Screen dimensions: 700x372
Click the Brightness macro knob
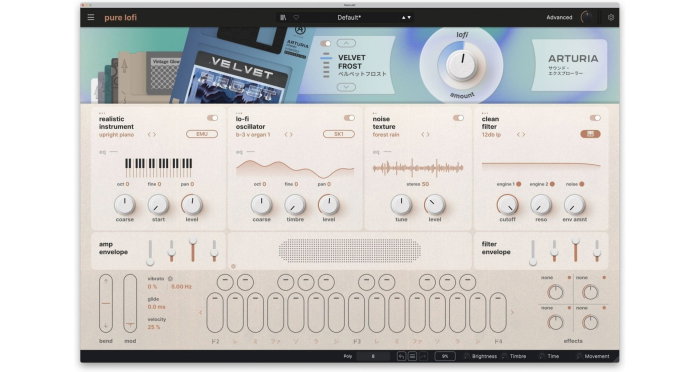pos(467,356)
